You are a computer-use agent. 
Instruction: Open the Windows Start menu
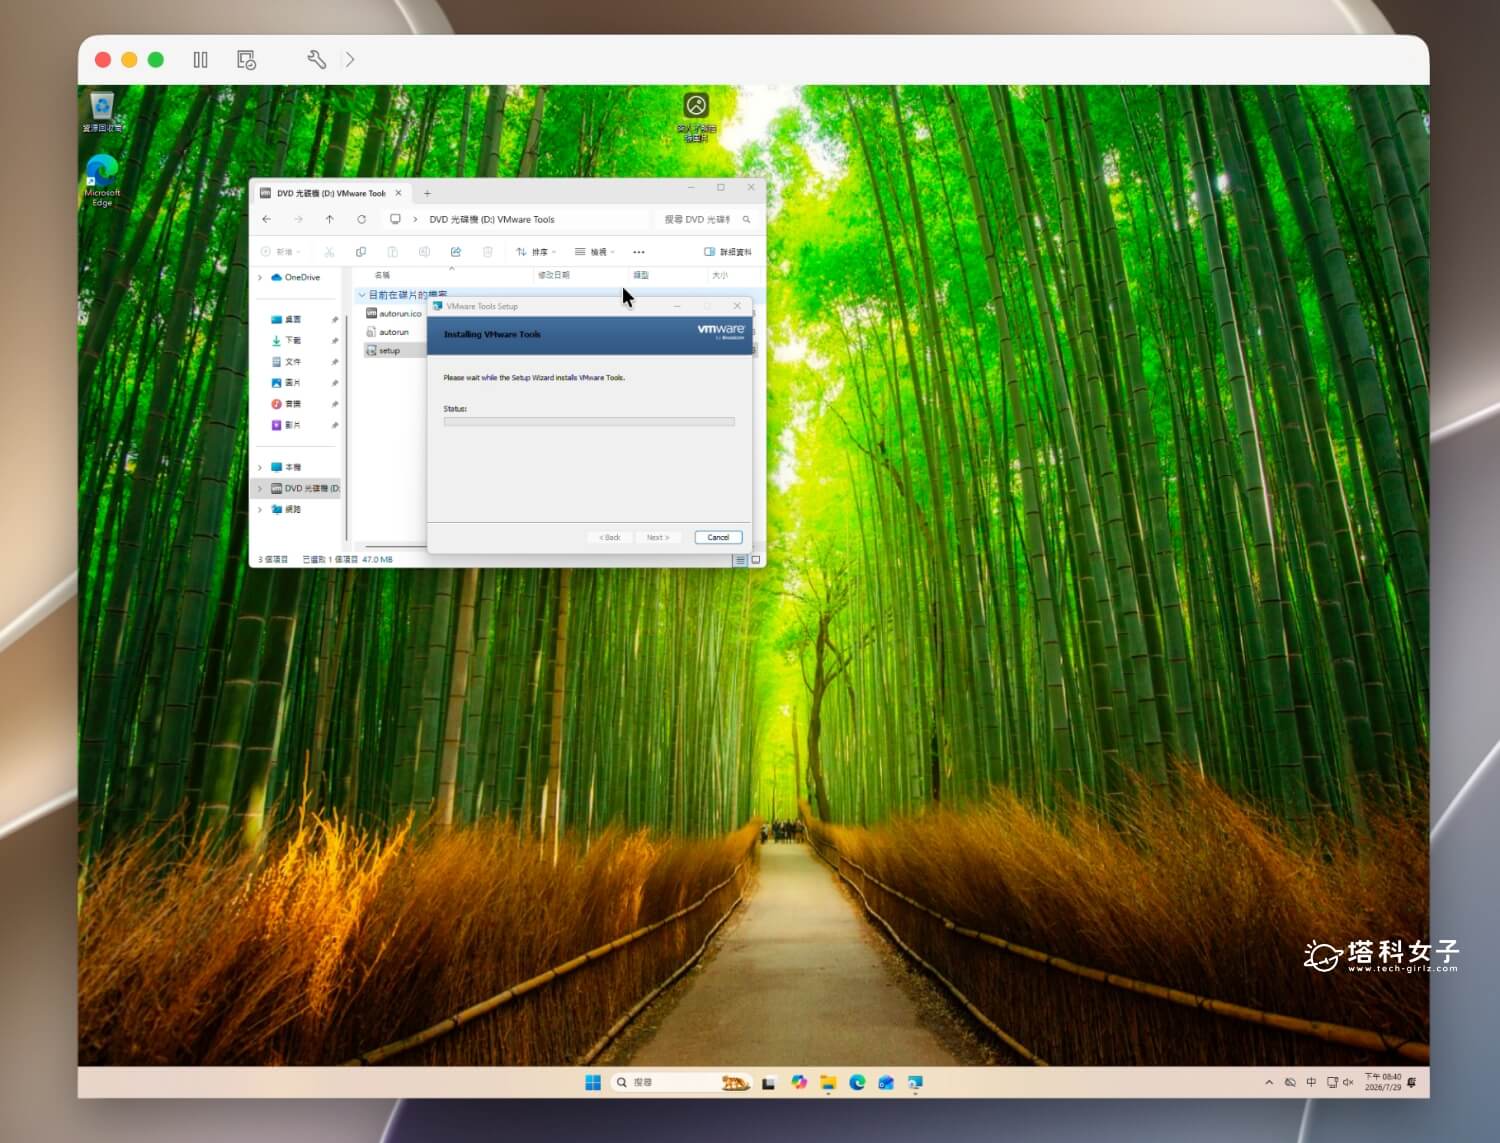pyautogui.click(x=593, y=1083)
